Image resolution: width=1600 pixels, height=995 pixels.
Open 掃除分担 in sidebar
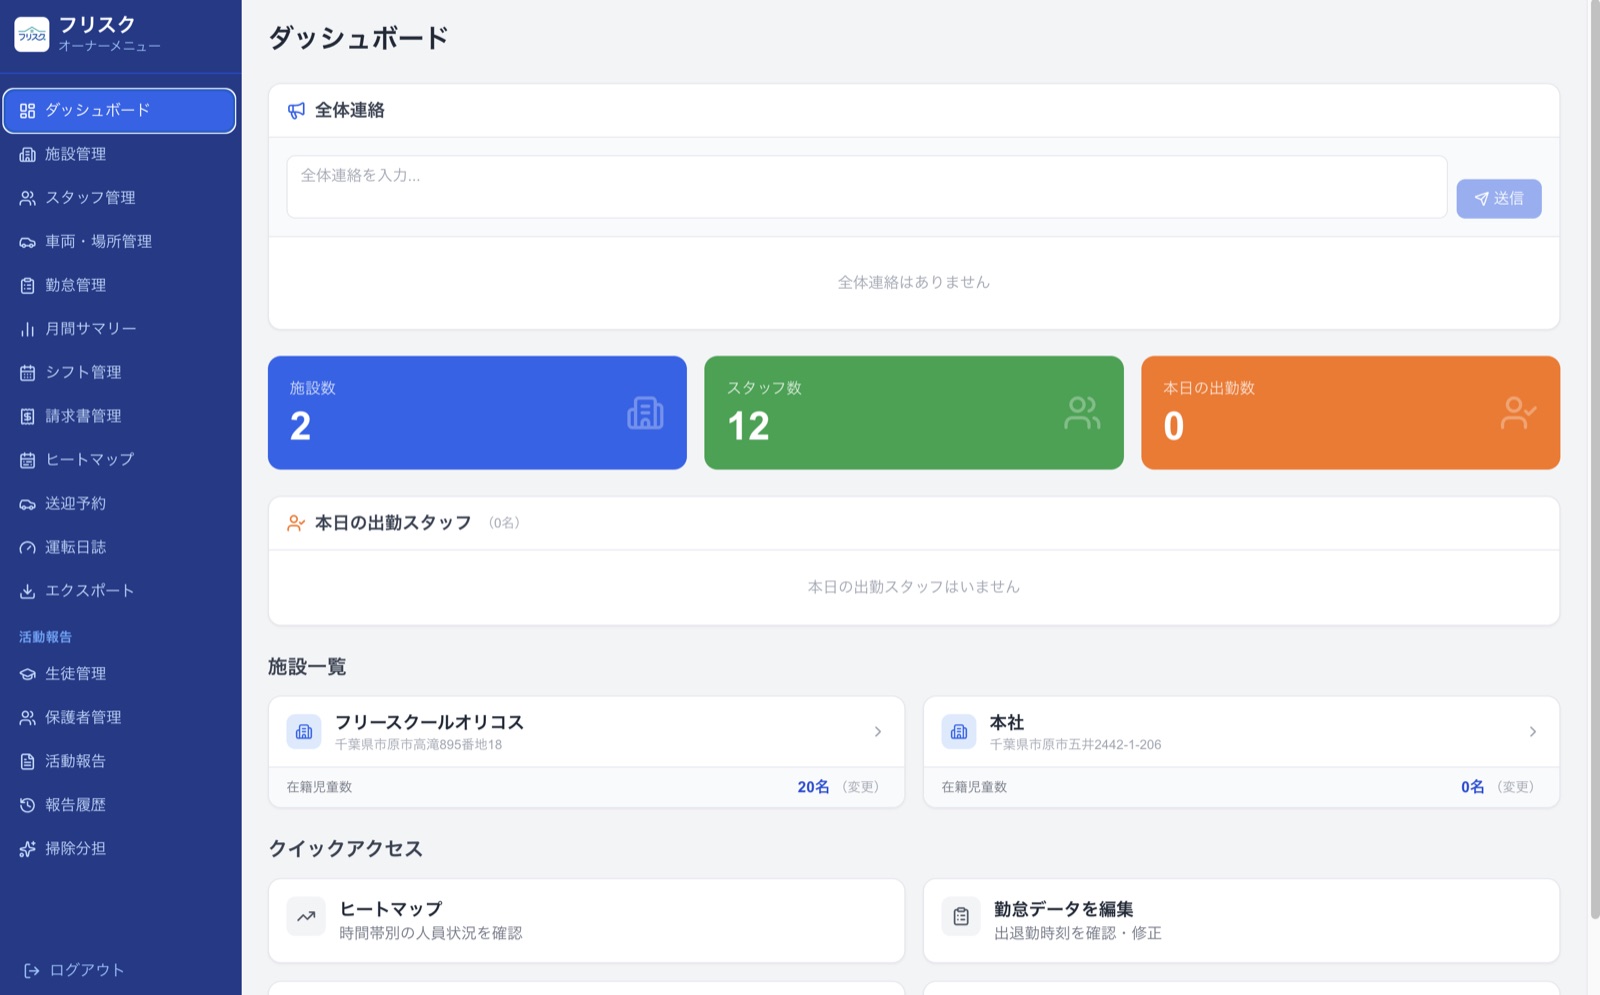[120, 849]
